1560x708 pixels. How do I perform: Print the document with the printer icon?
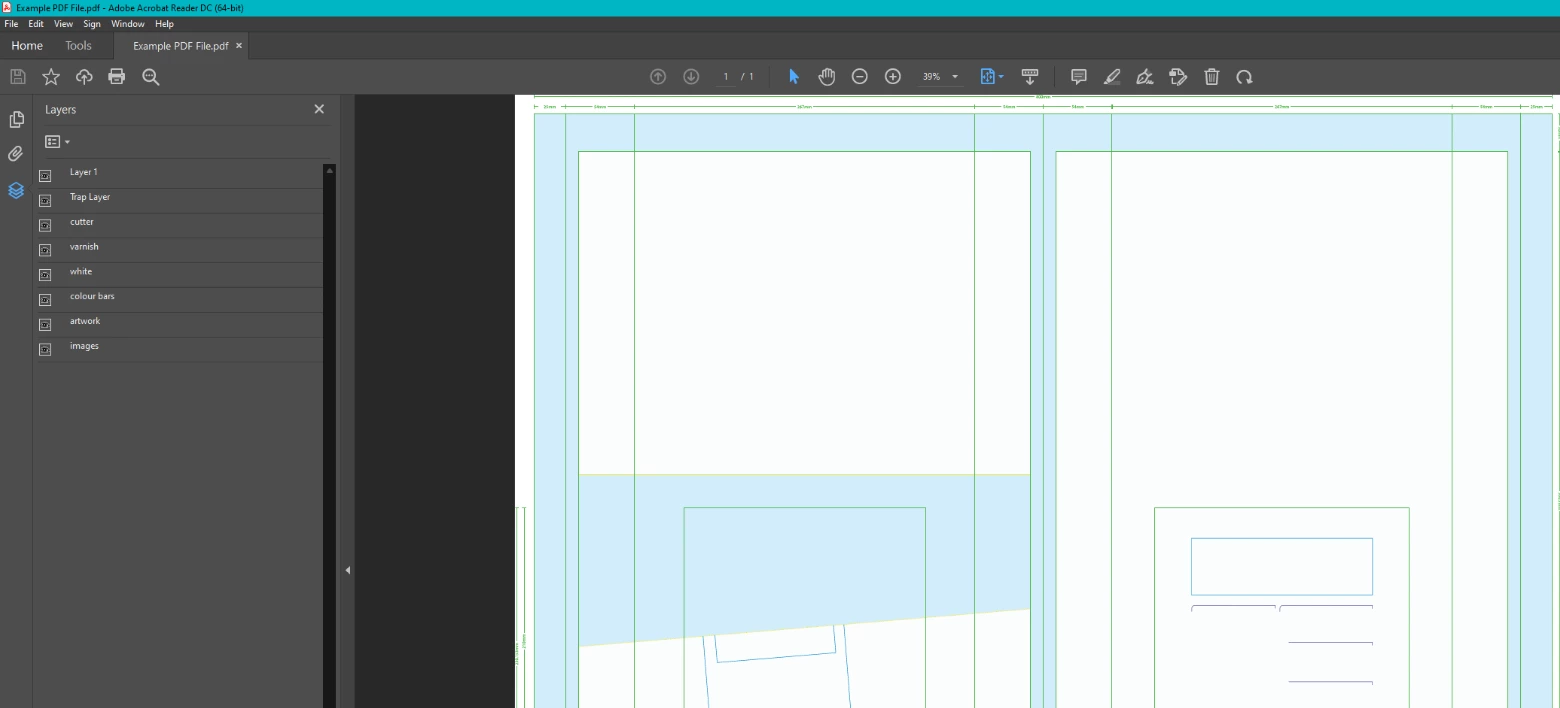(x=117, y=77)
